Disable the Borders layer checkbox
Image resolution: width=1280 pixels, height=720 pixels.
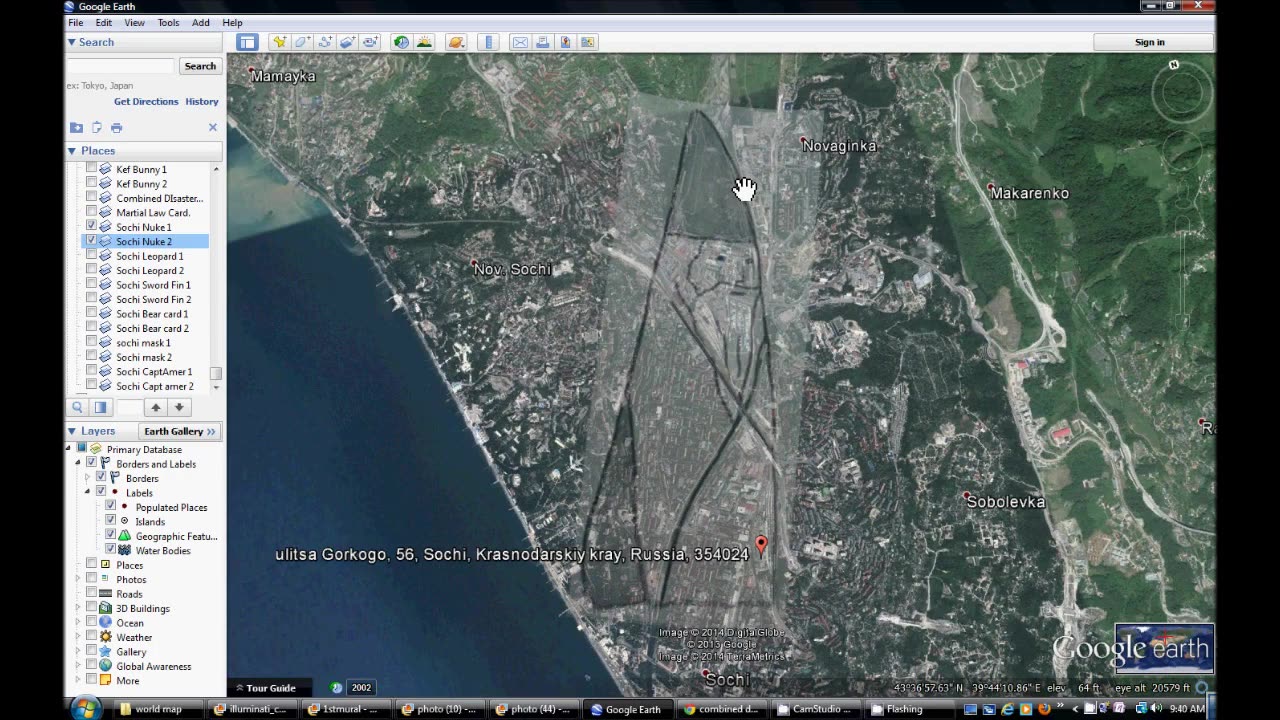click(100, 478)
